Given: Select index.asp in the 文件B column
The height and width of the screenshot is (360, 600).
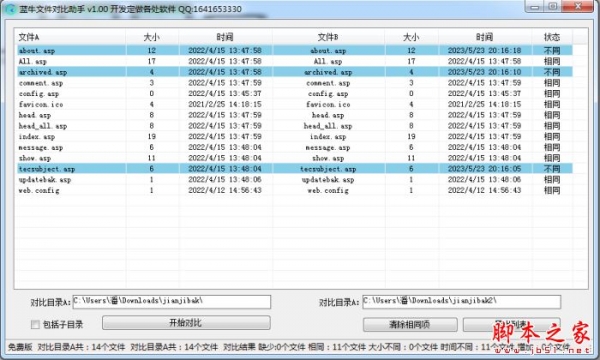Looking at the screenshot, I should pyautogui.click(x=328, y=137).
